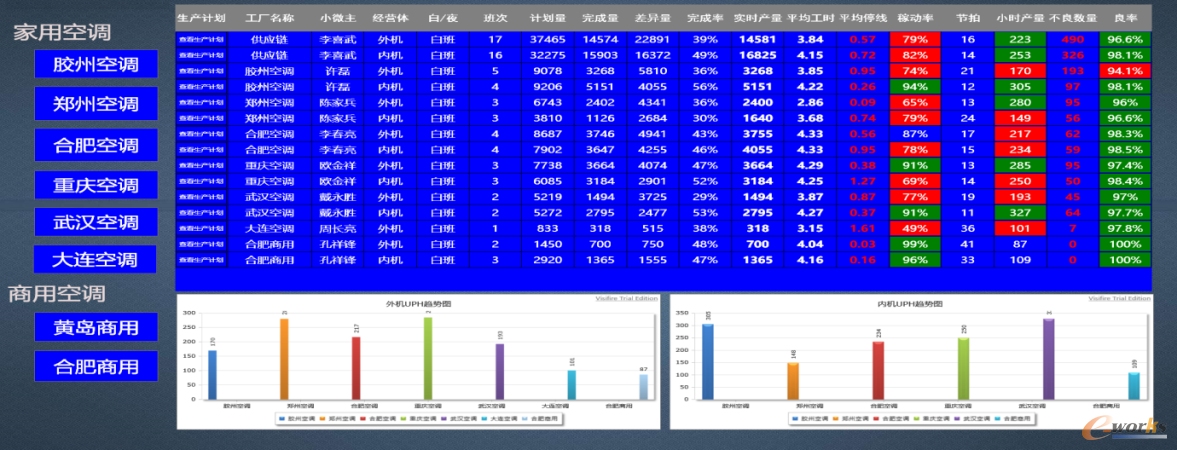Select the 合肥空调 sidebar button

tap(96, 145)
